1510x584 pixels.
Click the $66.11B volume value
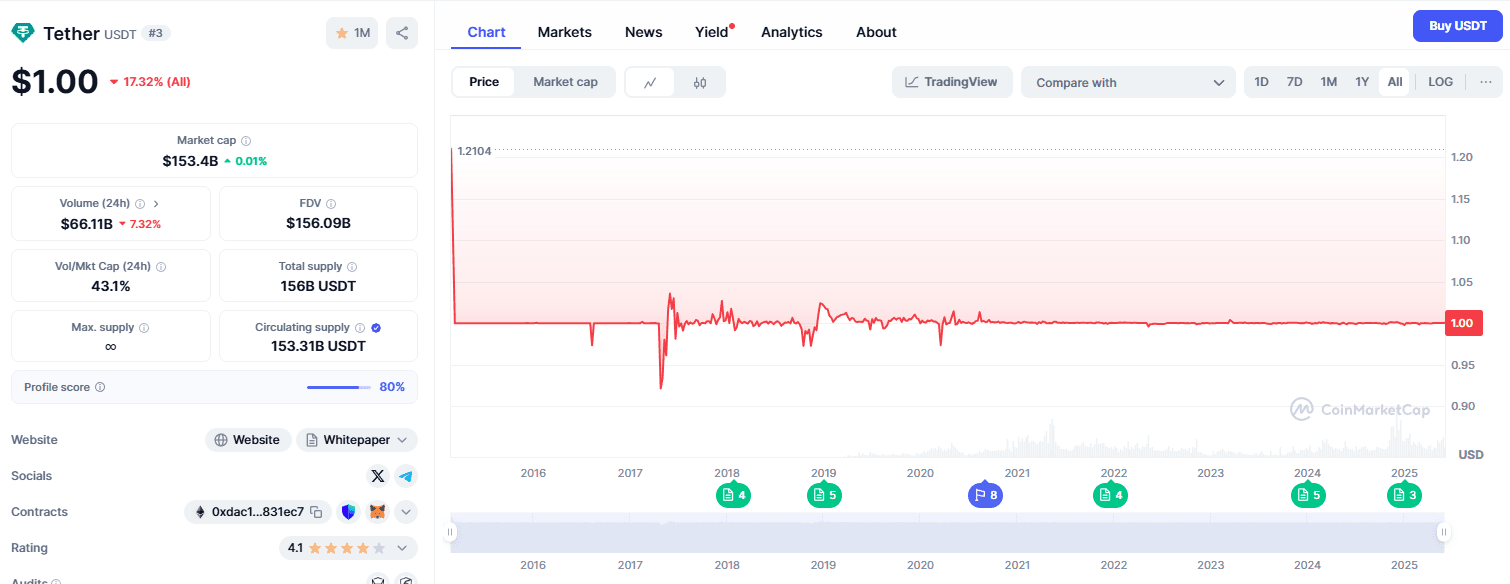click(86, 223)
